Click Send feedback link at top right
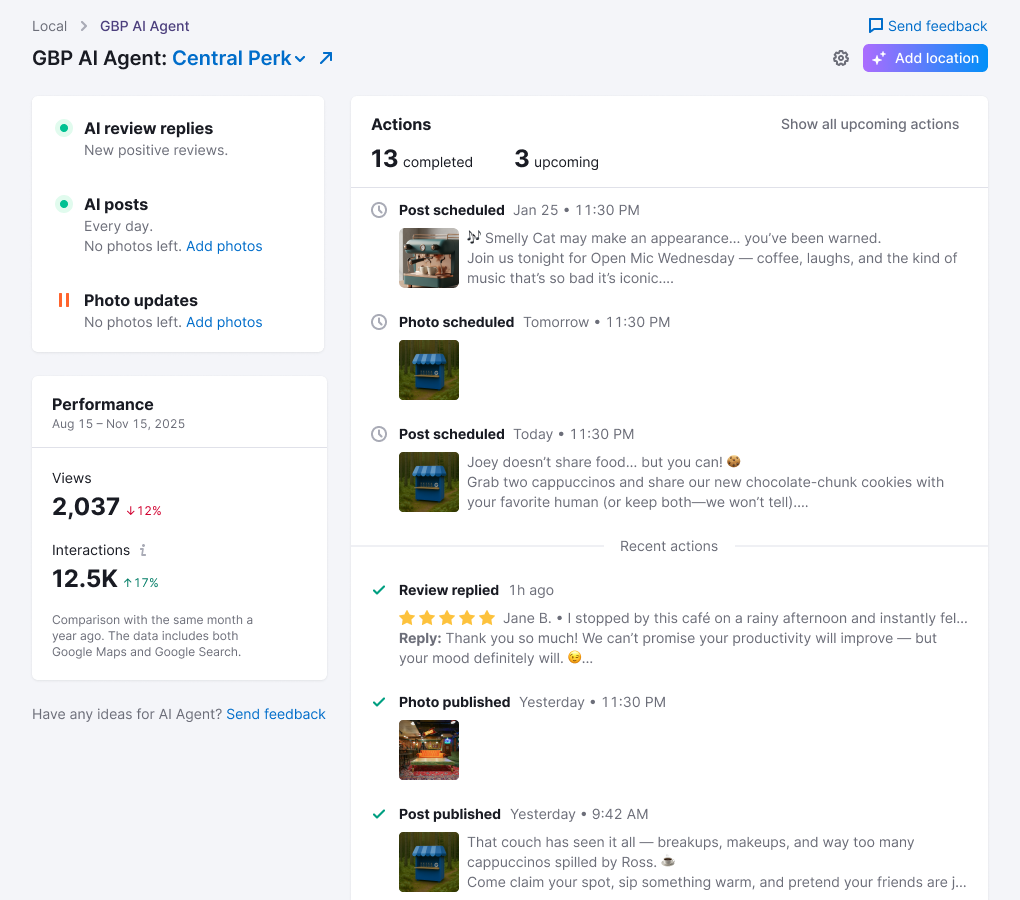This screenshot has width=1020, height=900. click(x=937, y=26)
